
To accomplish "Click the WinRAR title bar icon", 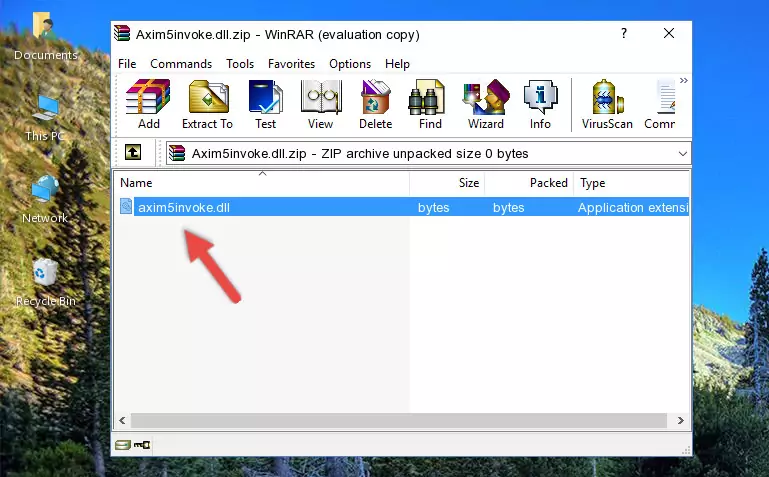I will click(x=122, y=33).
